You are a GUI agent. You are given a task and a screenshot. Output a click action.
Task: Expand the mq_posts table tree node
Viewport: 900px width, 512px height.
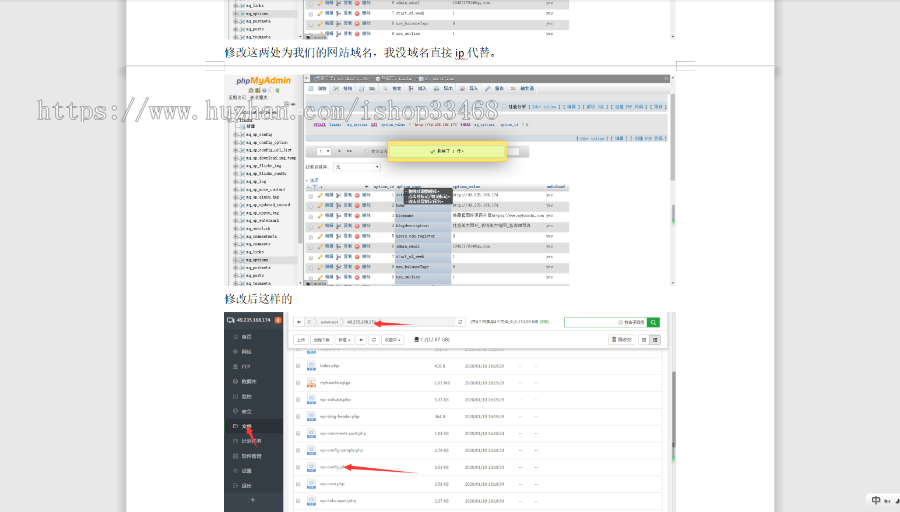235,276
